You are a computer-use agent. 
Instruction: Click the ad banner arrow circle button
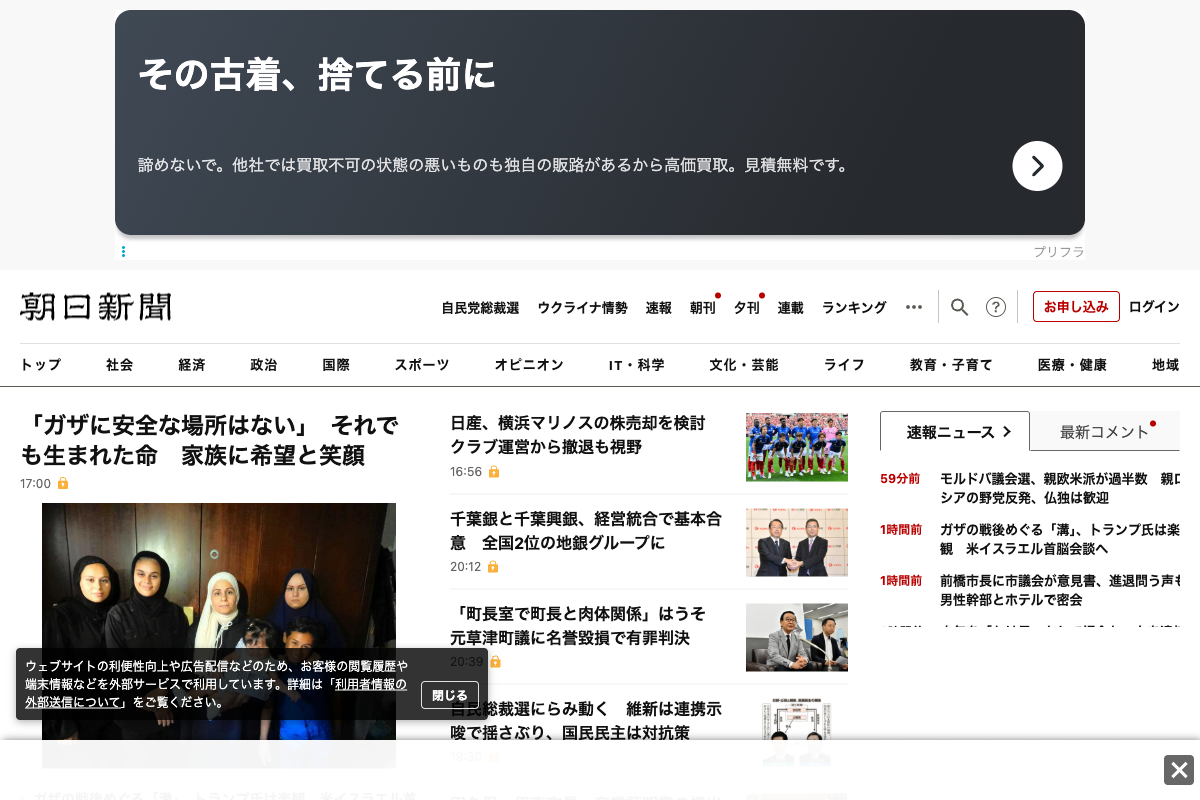tap(1037, 166)
